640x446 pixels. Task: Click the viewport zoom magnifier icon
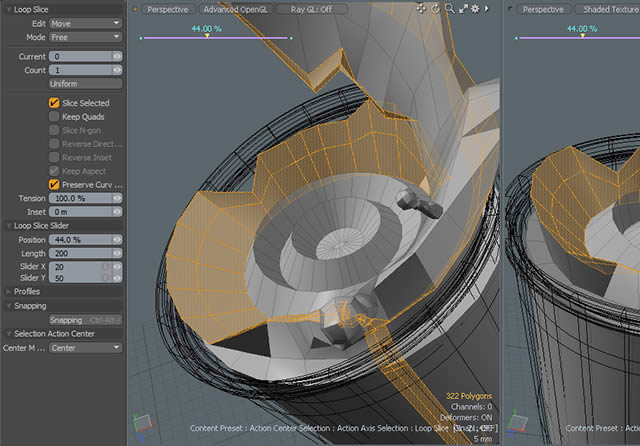coord(449,9)
